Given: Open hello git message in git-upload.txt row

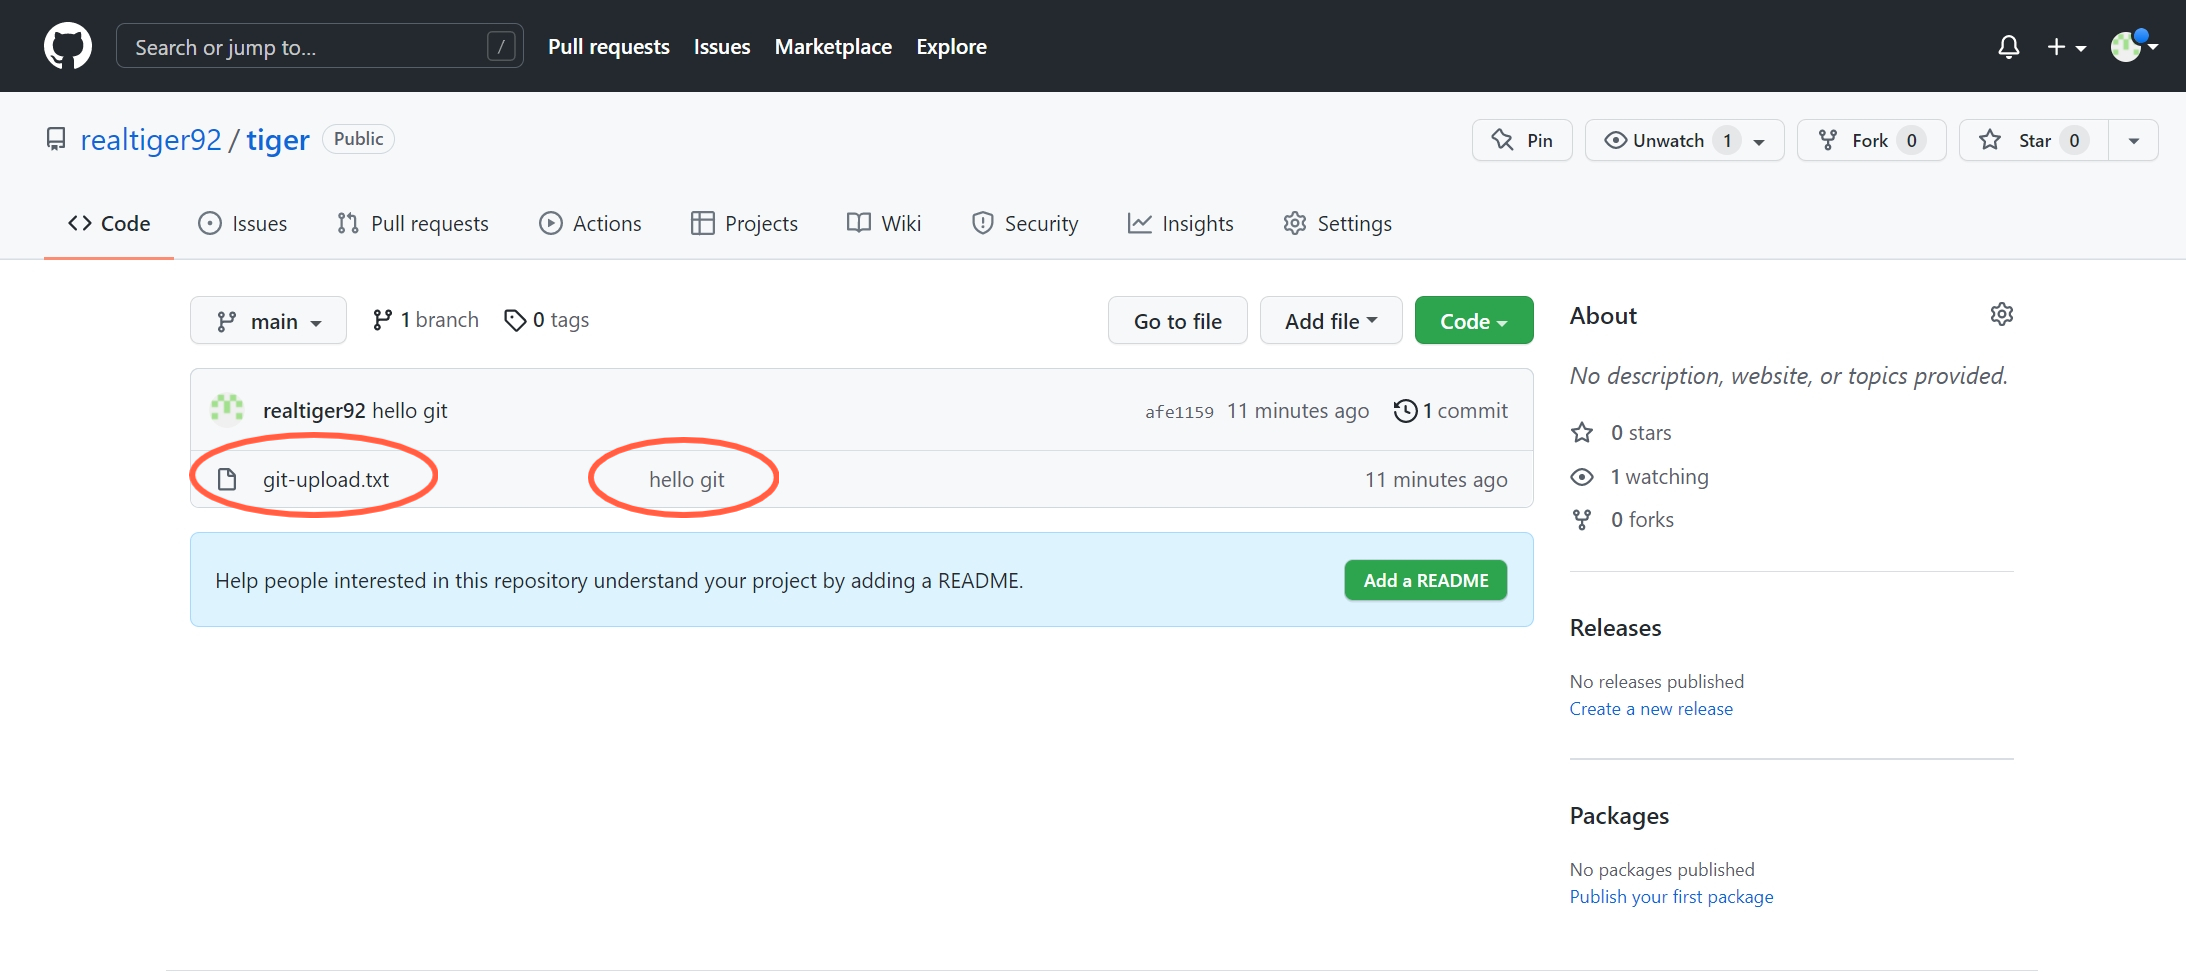Looking at the screenshot, I should (687, 480).
